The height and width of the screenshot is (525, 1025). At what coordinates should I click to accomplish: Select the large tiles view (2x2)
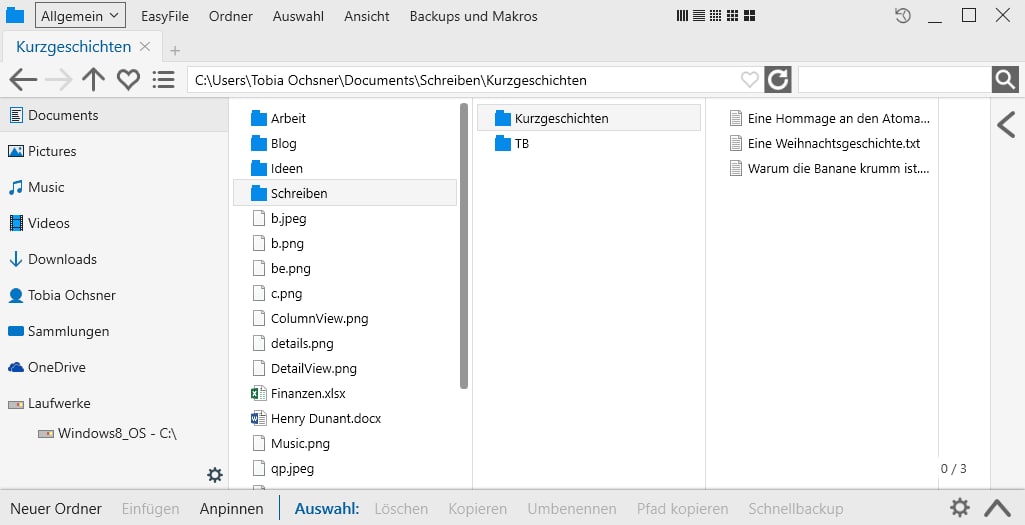pos(750,16)
